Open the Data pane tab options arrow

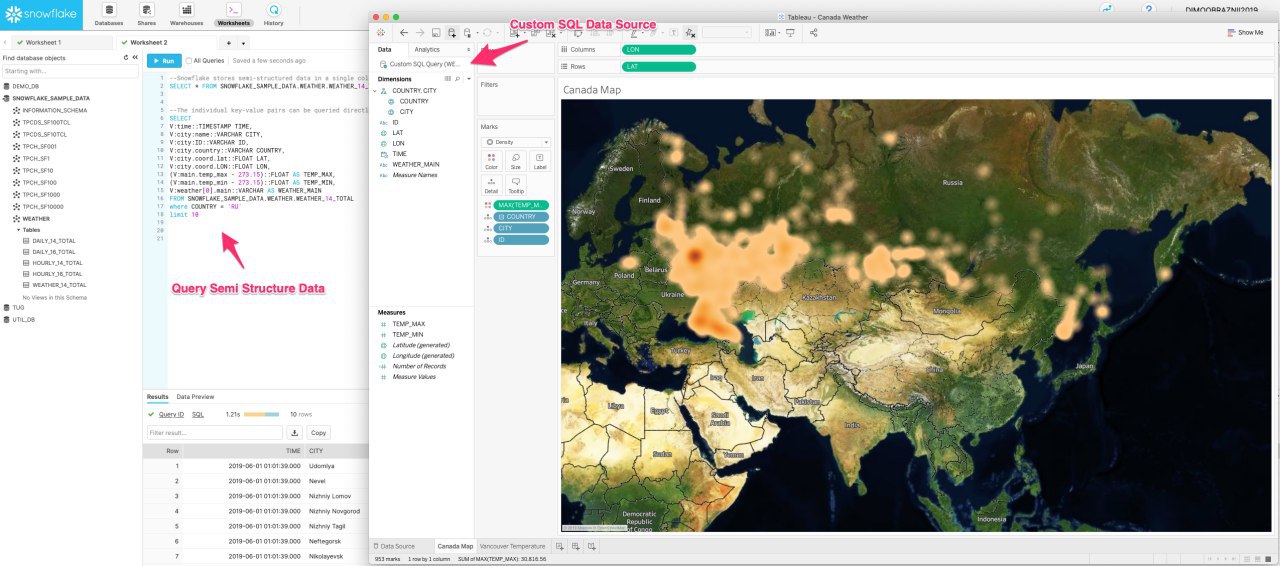click(x=468, y=49)
